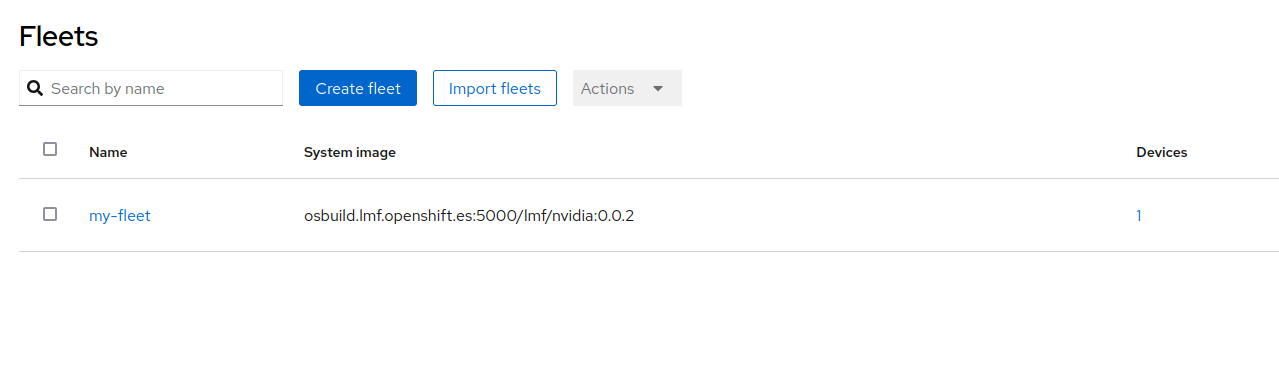This screenshot has height=381, width=1279.
Task: Tick the select-all checkbox in table header
Action: click(50, 149)
